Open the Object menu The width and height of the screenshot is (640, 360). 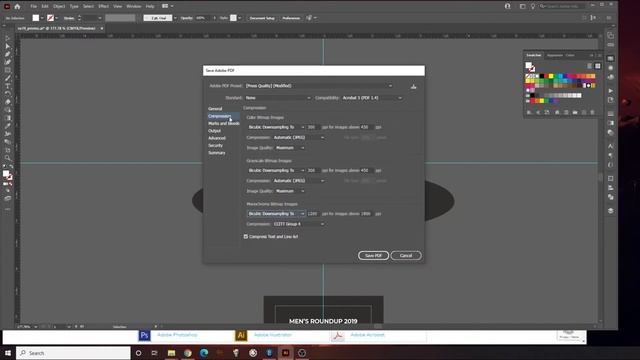(x=59, y=7)
